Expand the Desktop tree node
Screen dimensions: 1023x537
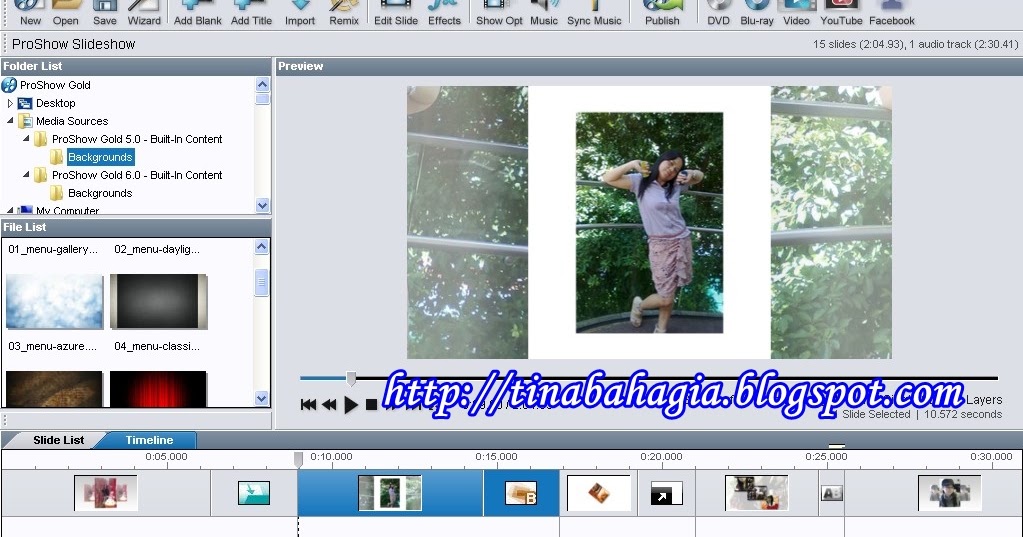coord(10,103)
